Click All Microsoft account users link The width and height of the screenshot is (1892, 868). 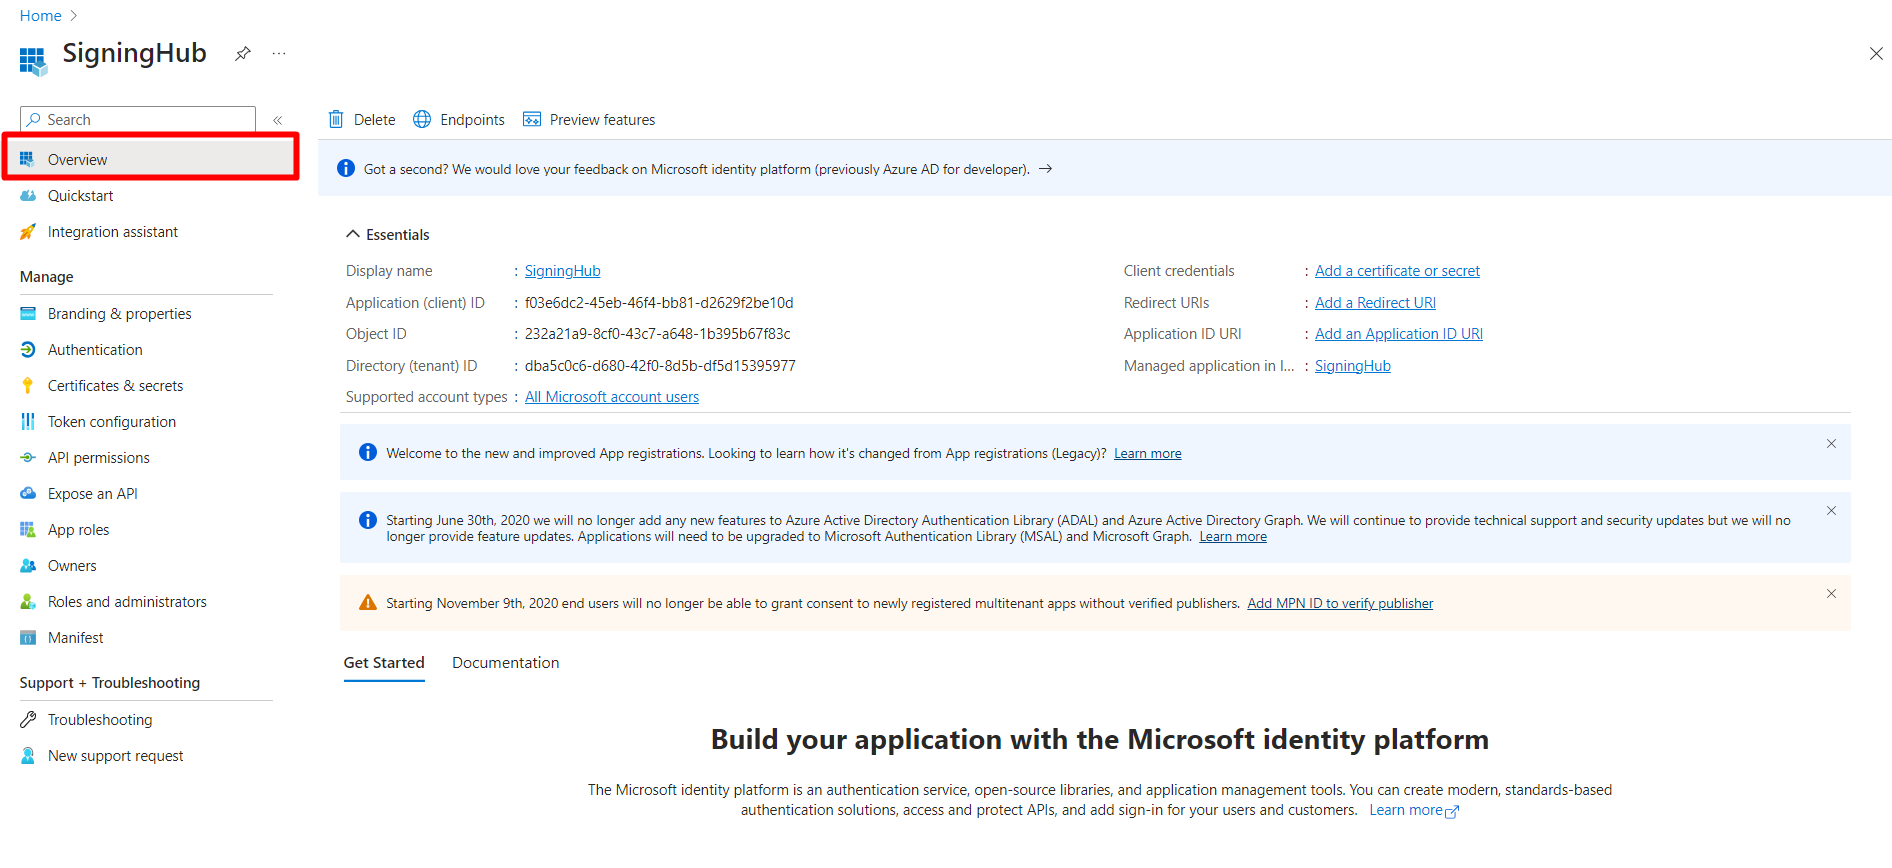[x=612, y=397]
